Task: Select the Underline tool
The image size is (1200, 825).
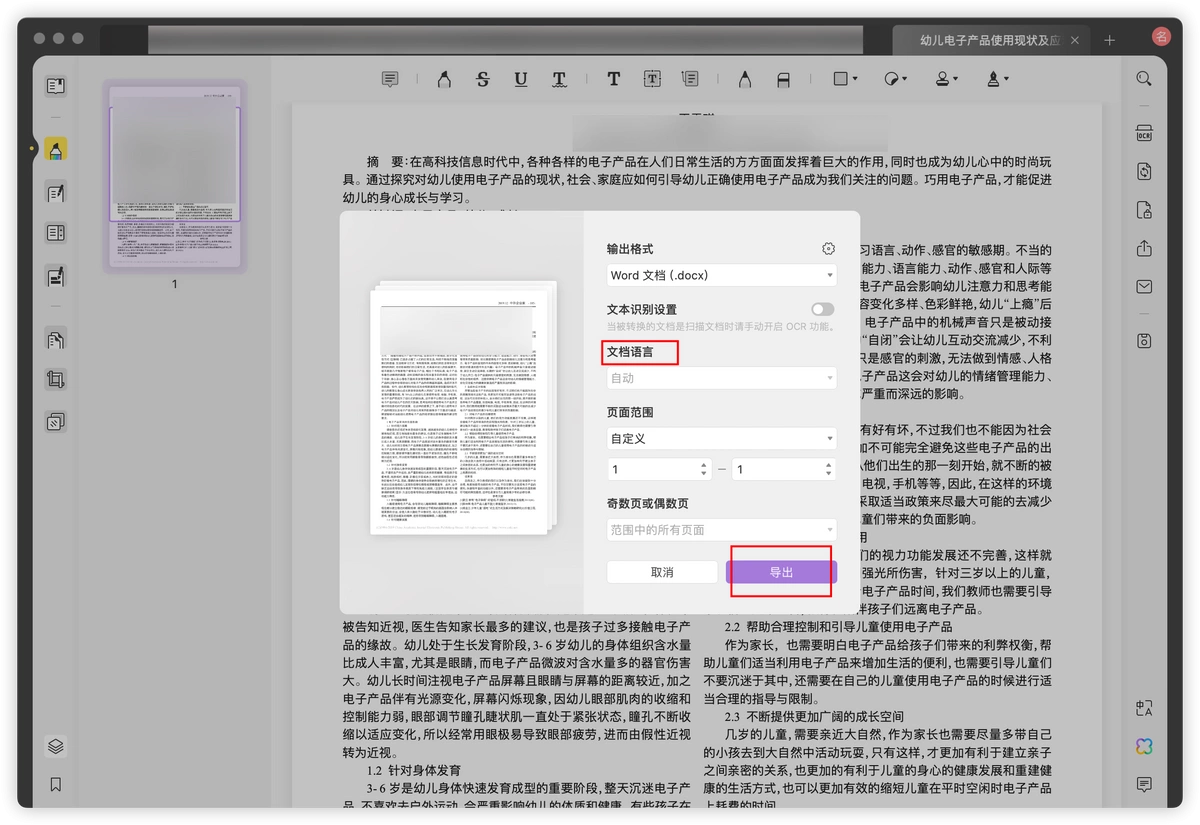Action: coord(521,79)
